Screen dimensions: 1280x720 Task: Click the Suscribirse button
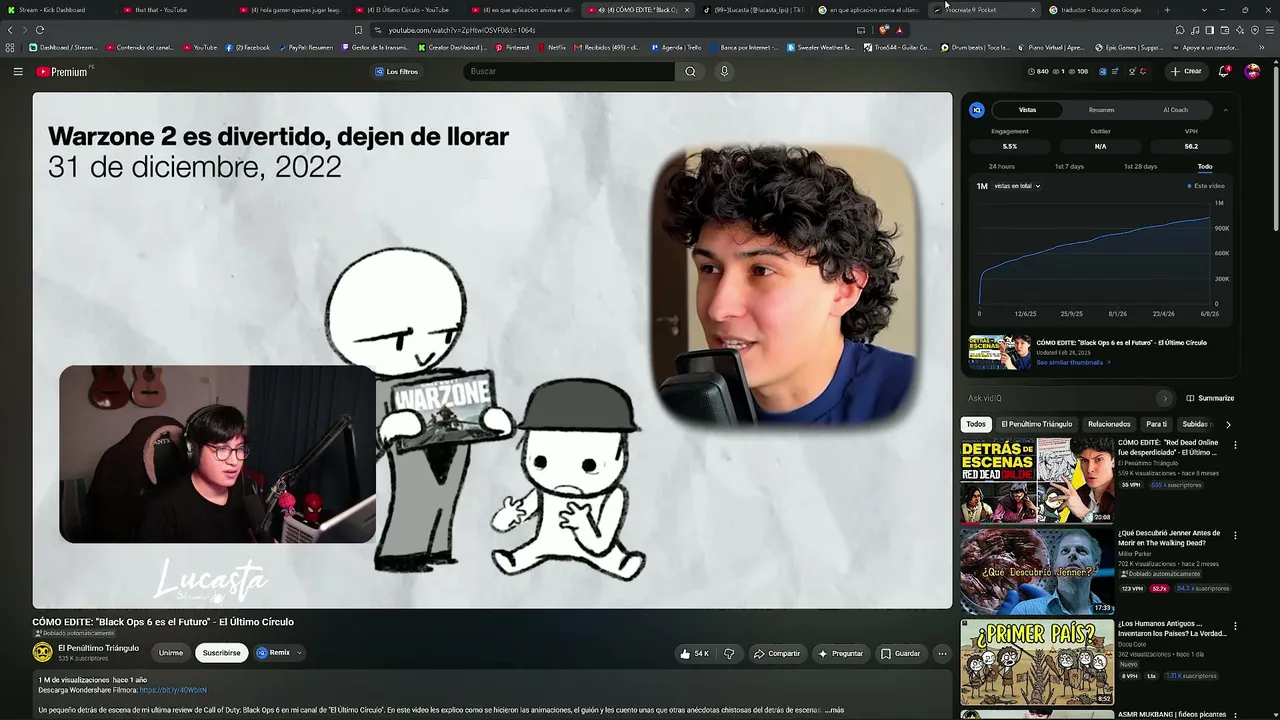coord(221,653)
